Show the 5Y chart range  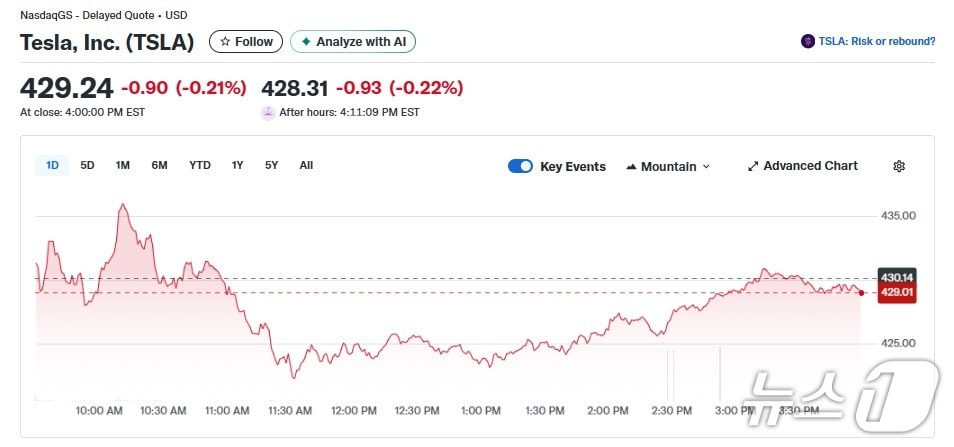[x=272, y=165]
